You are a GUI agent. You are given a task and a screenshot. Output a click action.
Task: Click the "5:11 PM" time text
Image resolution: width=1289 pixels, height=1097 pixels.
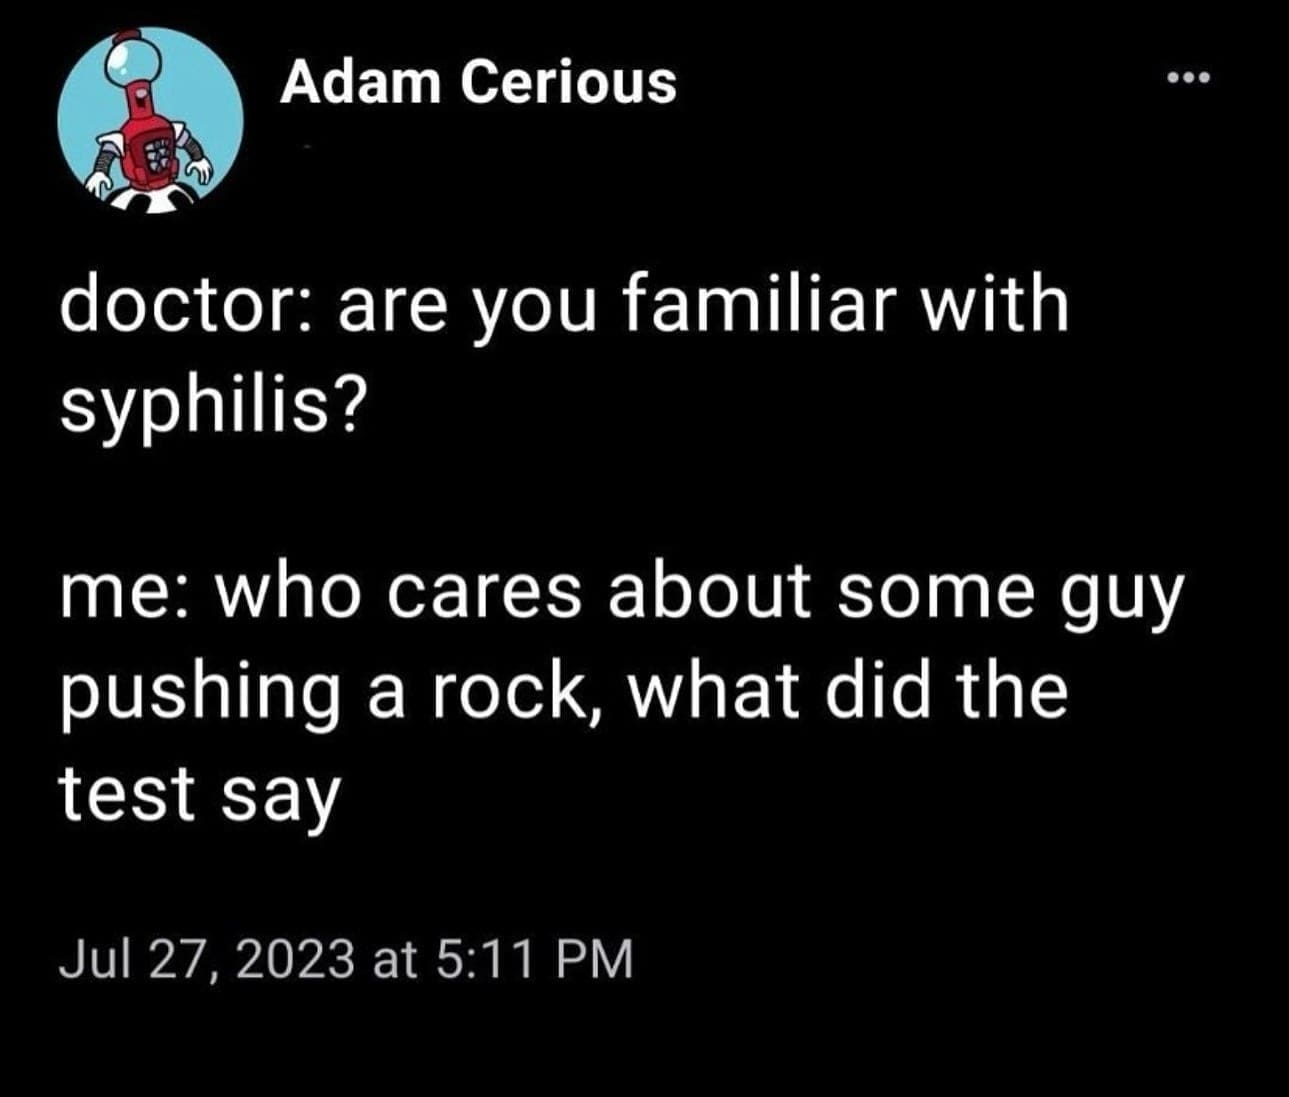point(535,960)
